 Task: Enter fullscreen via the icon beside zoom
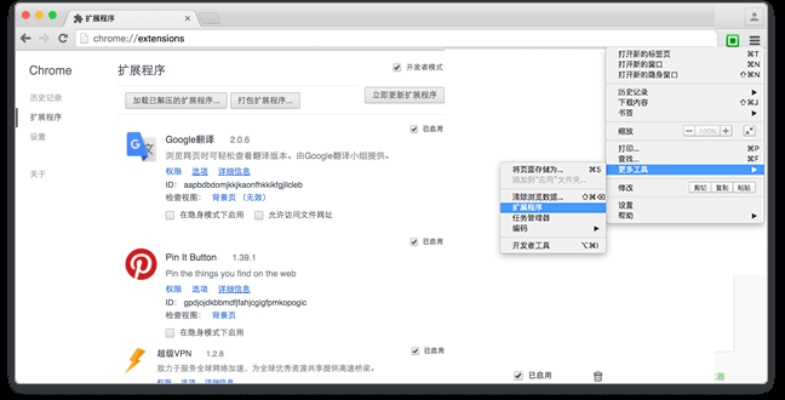click(749, 131)
